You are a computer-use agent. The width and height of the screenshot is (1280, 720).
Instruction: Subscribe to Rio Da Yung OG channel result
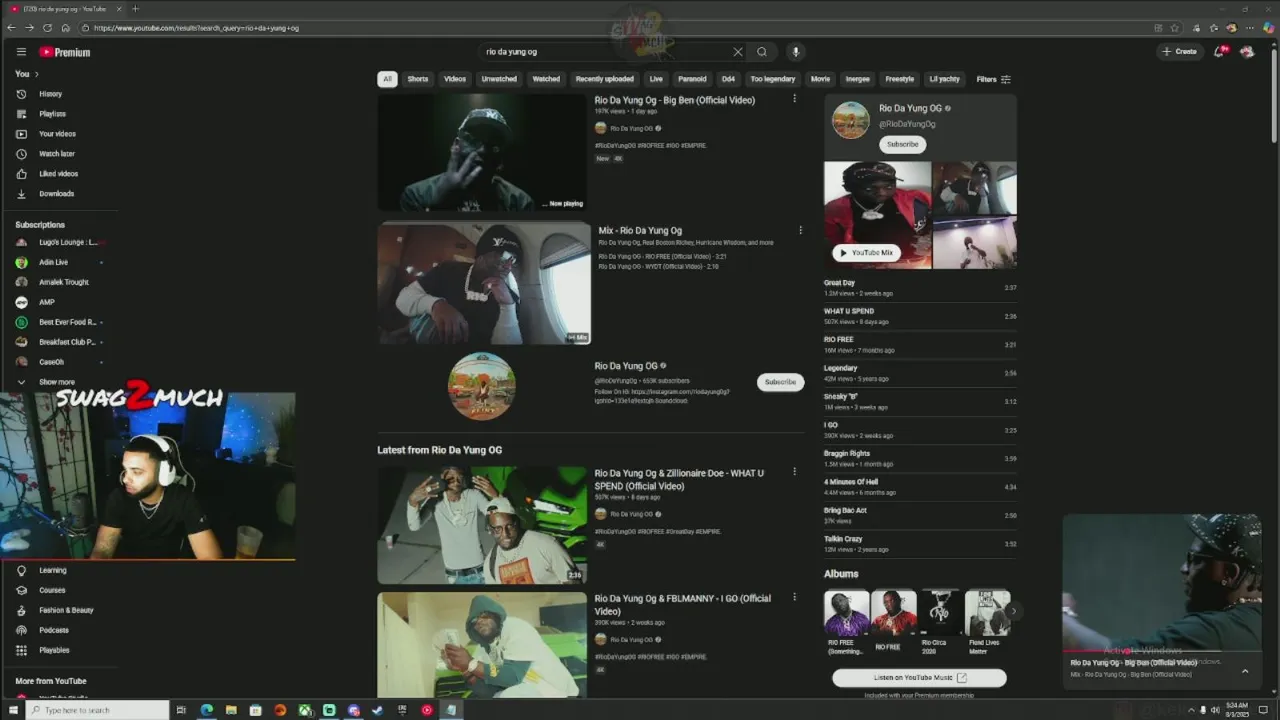(x=780, y=382)
